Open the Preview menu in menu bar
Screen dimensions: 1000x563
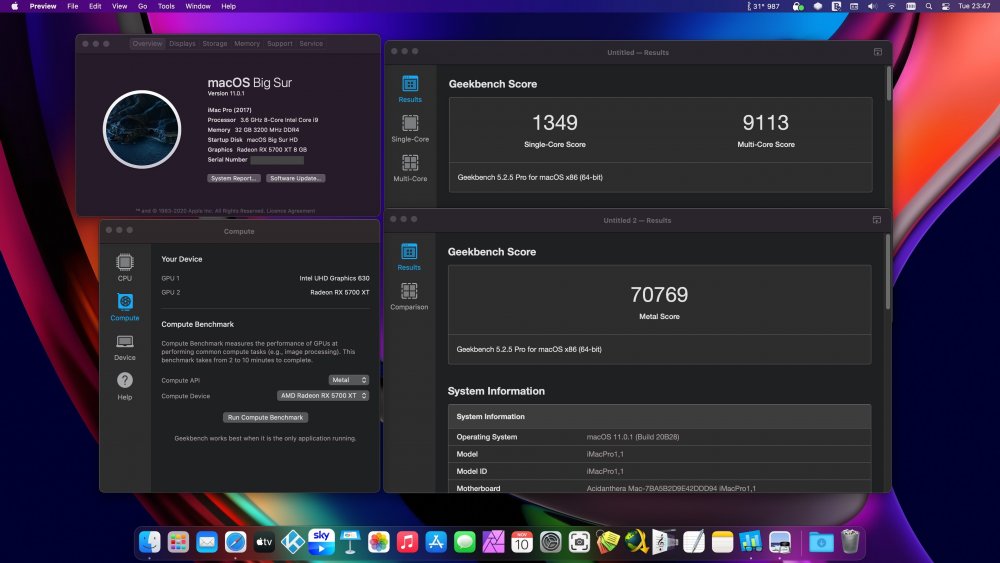tap(43, 6)
